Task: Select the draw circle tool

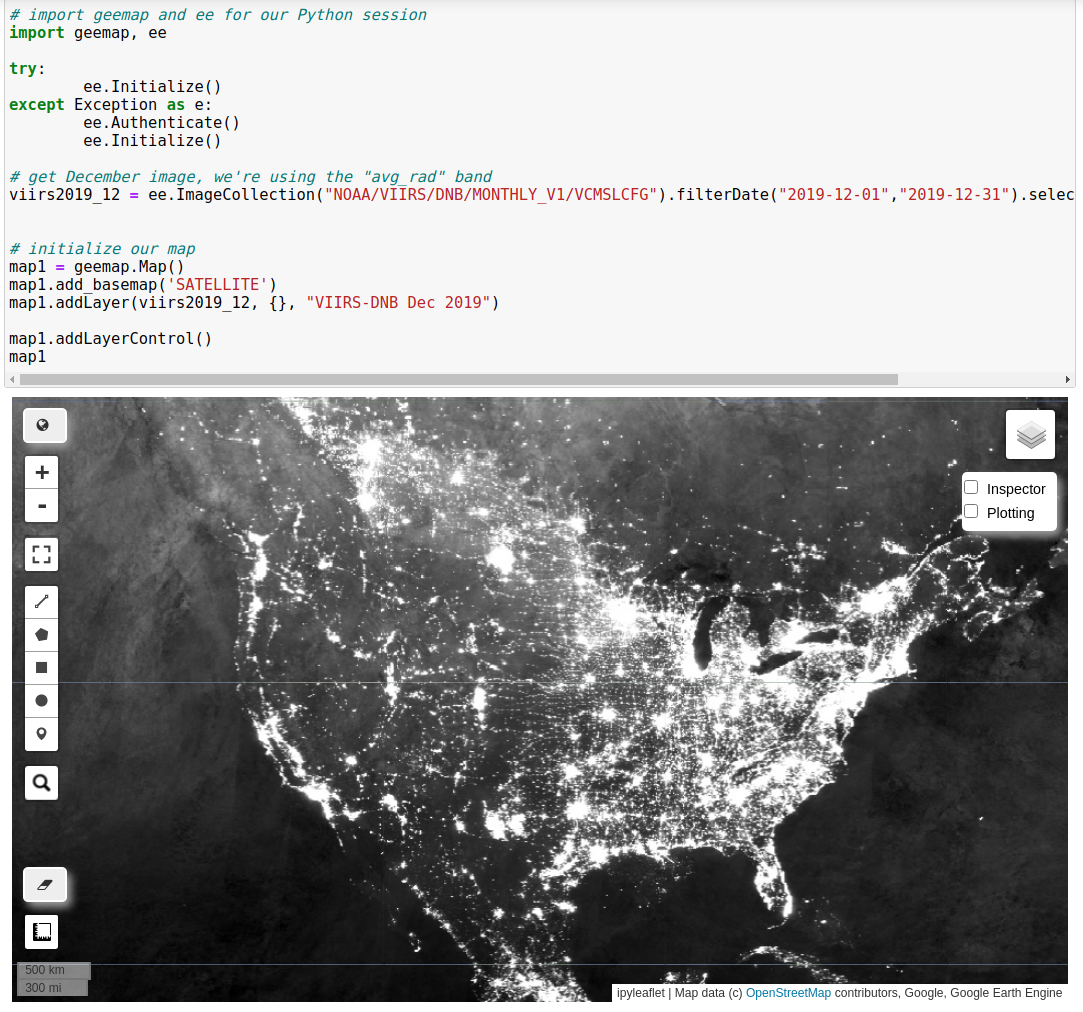Action: [41, 700]
